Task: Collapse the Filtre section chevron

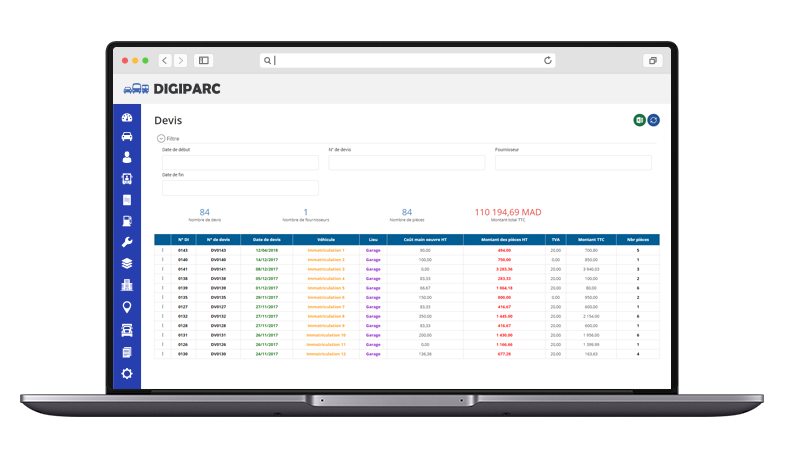Action: point(161,139)
